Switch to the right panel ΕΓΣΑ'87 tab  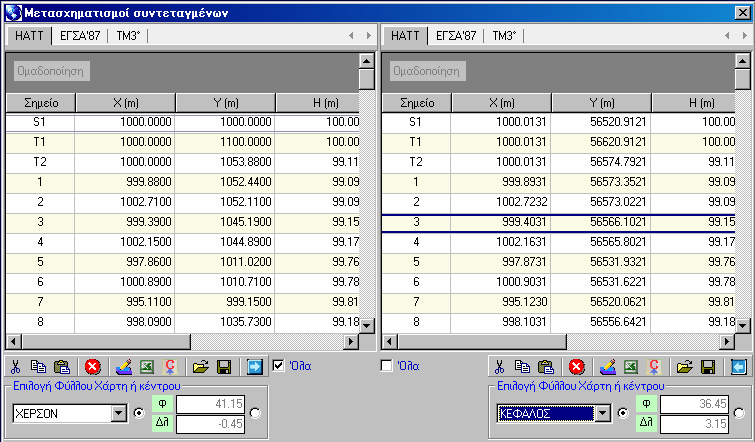click(456, 36)
